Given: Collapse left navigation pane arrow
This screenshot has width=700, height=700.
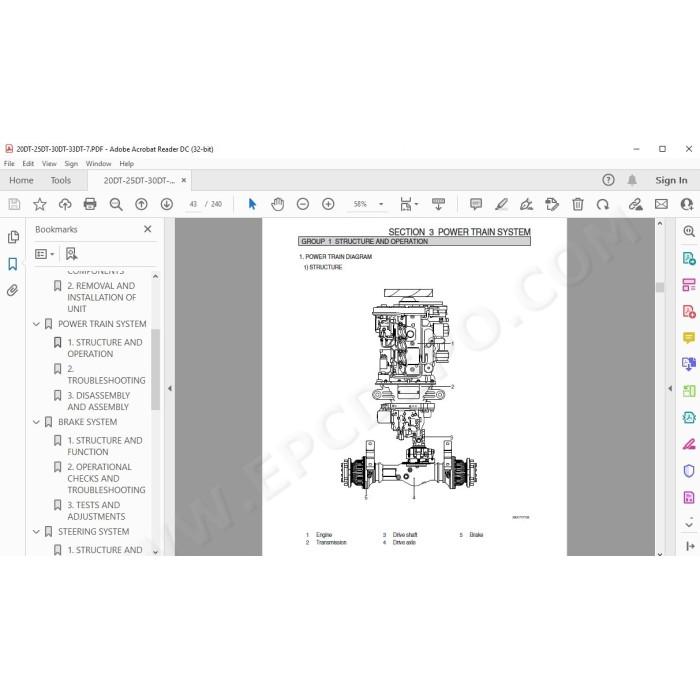Looking at the screenshot, I should tap(170, 388).
